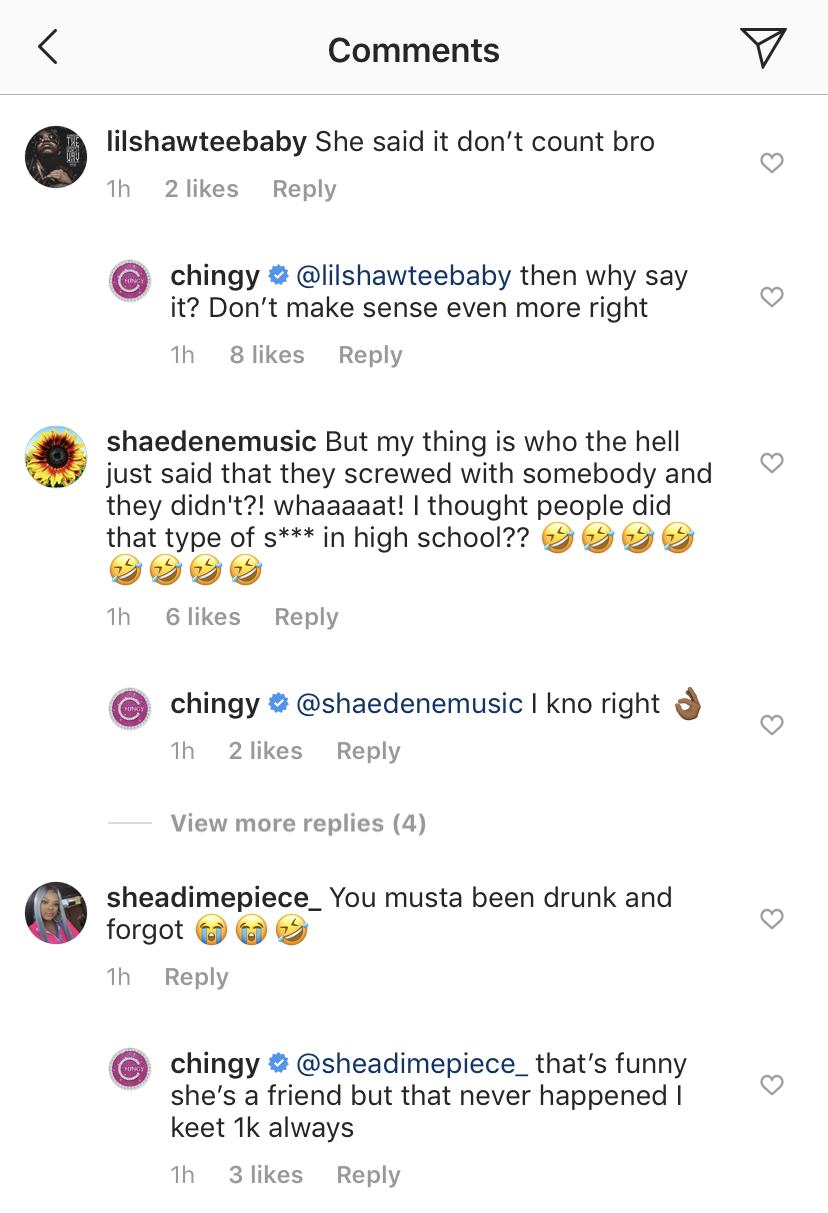View the 8 likes on chingy's reply
The height and width of the screenshot is (1213, 828).
tap(267, 355)
